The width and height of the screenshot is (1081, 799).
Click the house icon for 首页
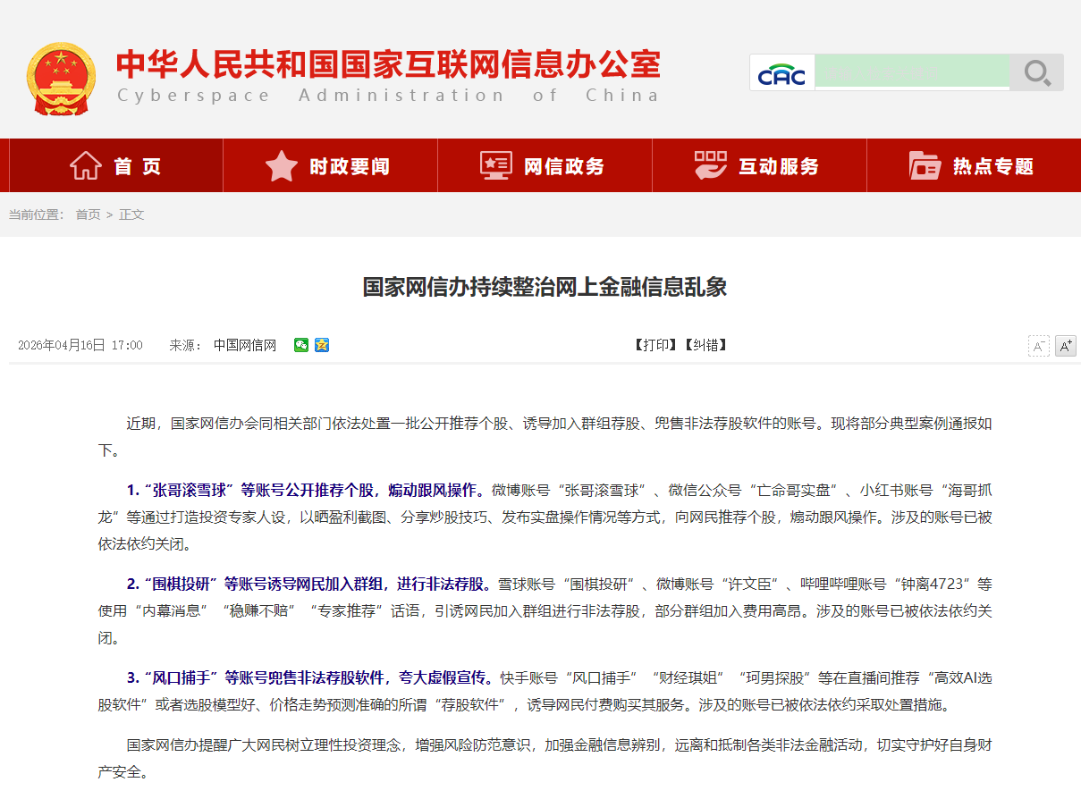(86, 166)
